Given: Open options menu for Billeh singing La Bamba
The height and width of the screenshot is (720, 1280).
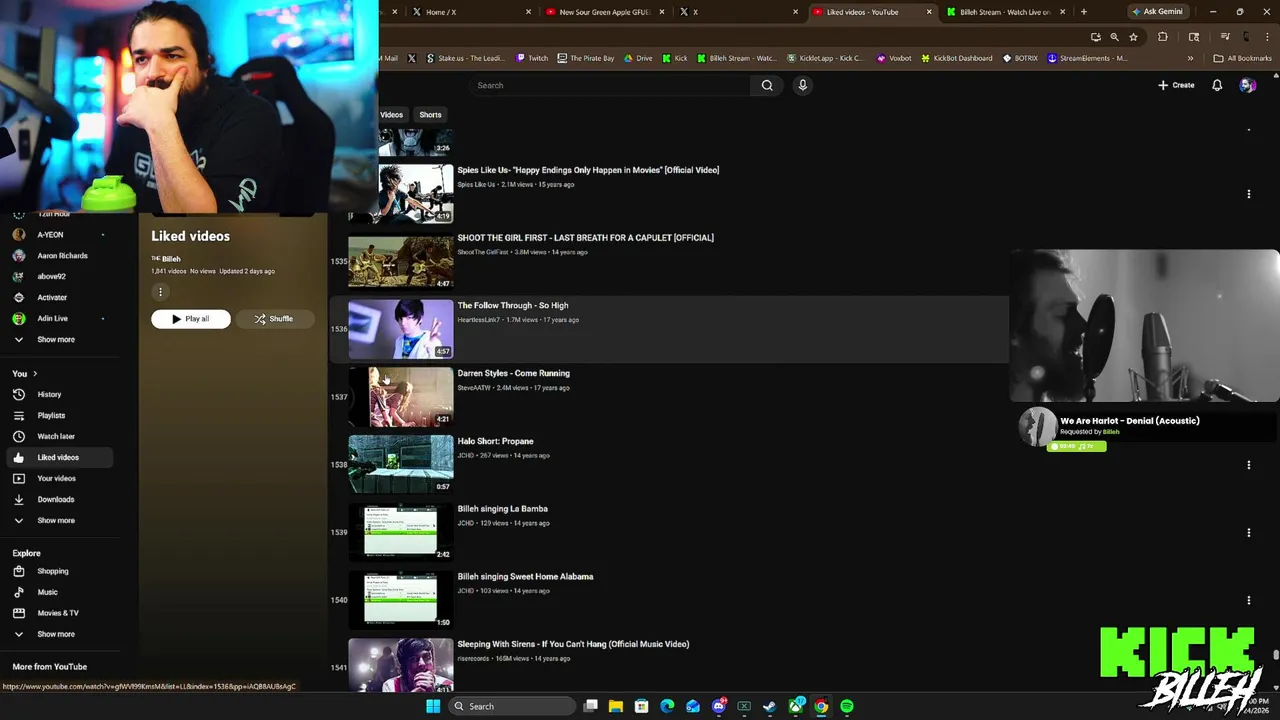Looking at the screenshot, I should pos(1248,533).
